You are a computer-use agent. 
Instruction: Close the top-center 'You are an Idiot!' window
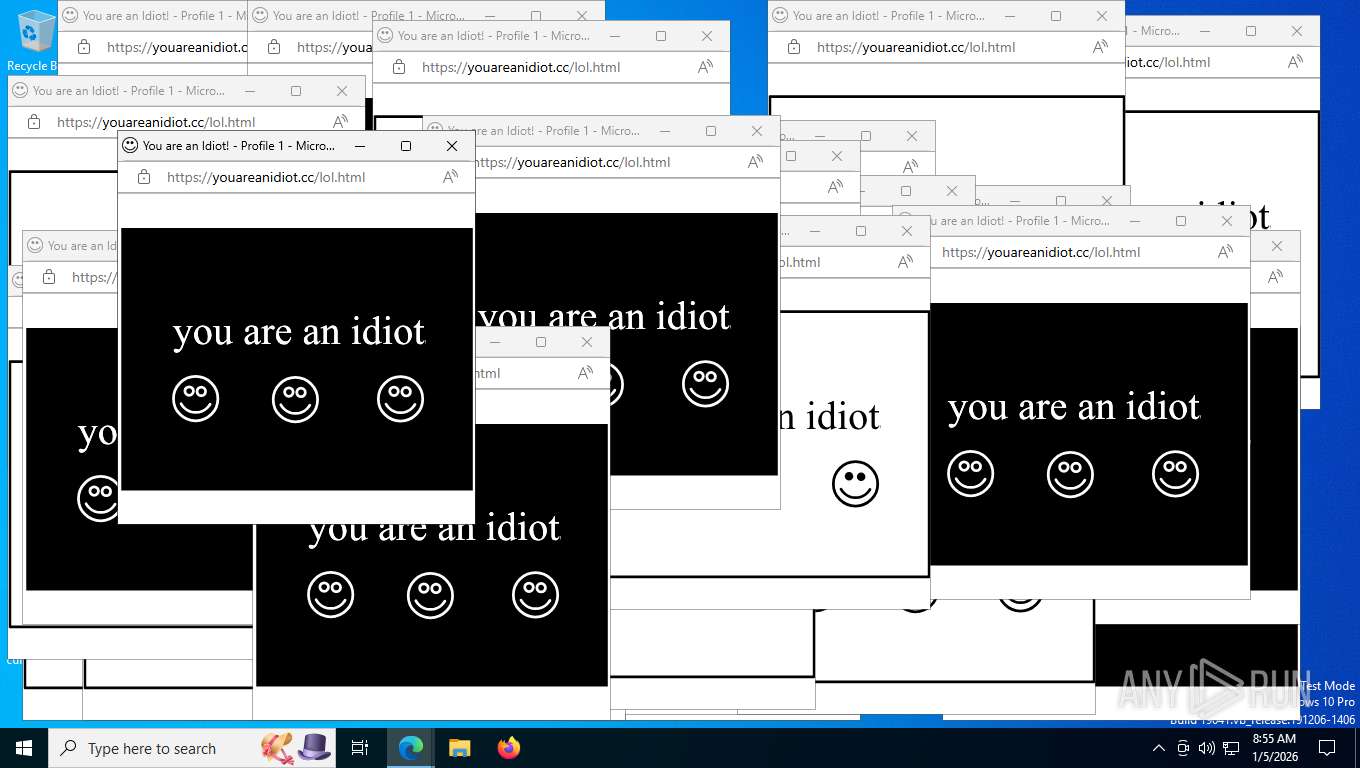[x=707, y=36]
